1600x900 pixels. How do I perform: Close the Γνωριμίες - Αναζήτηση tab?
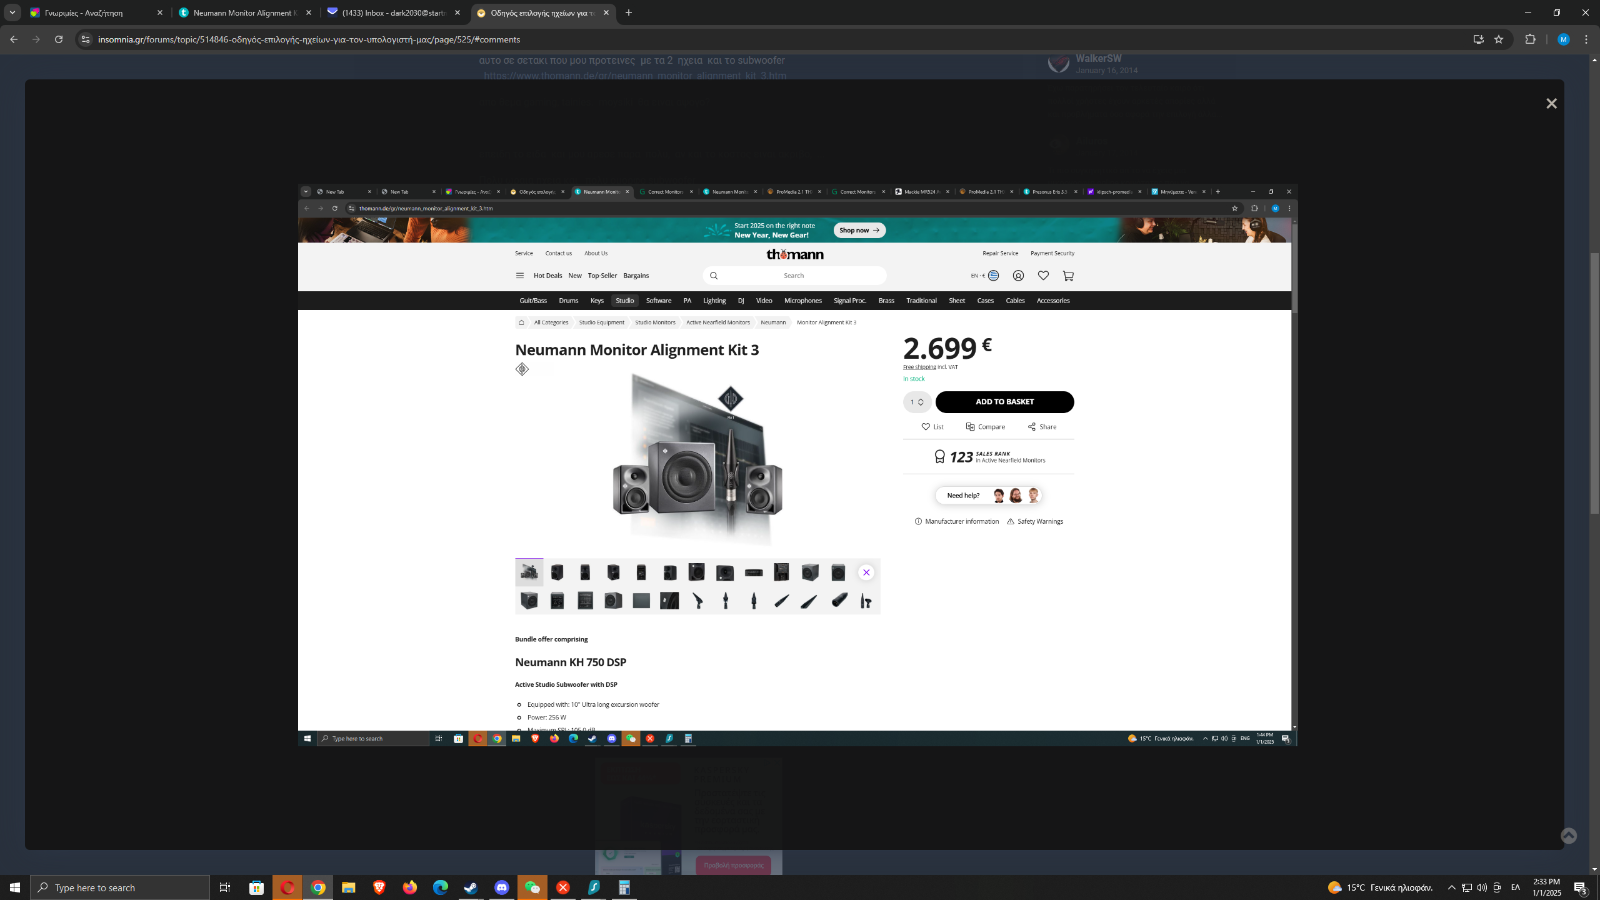pyautogui.click(x=159, y=13)
